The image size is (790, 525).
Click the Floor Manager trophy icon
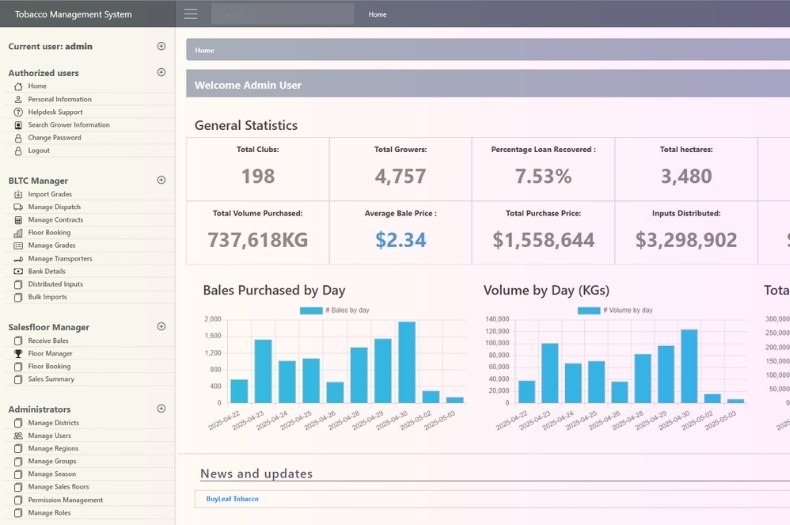[x=18, y=354]
